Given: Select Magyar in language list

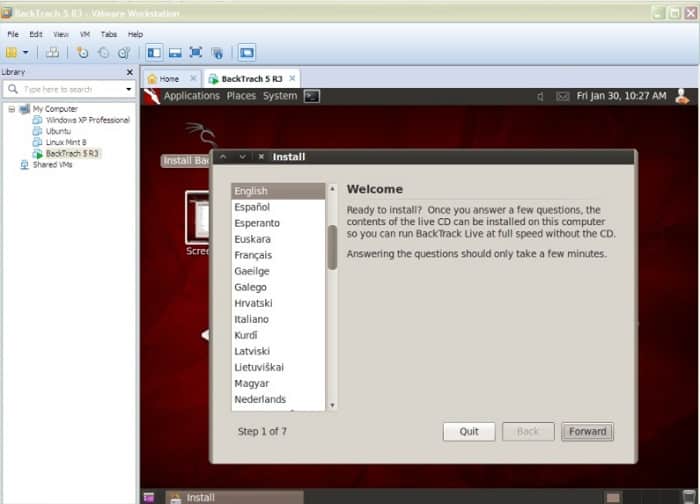Looking at the screenshot, I should tap(279, 383).
